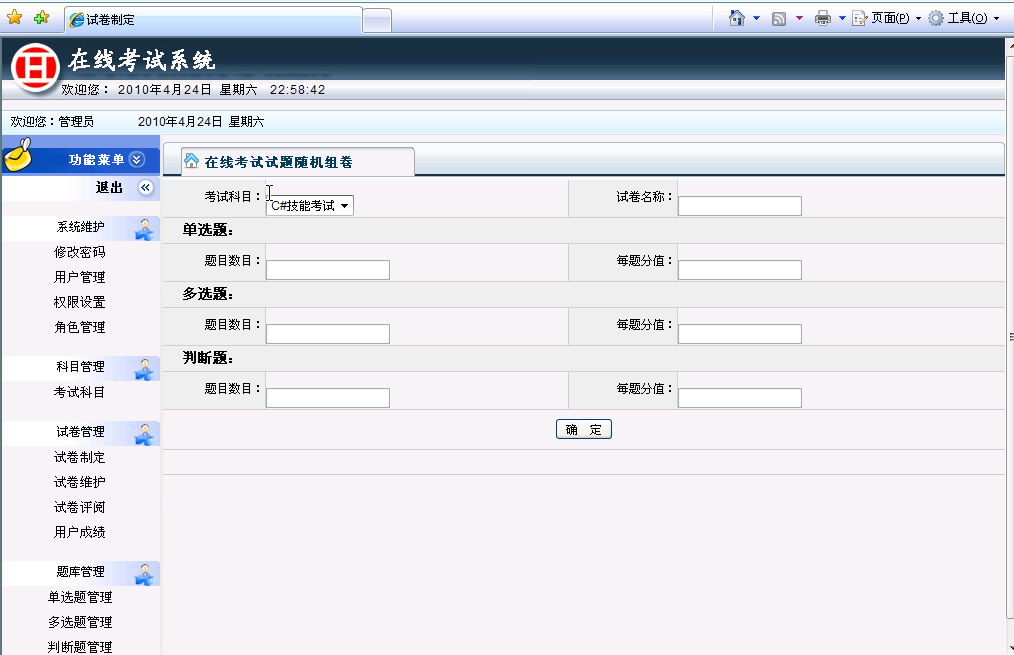Click 单选题 题目数目 input field
This screenshot has width=1014, height=655.
[x=328, y=270]
